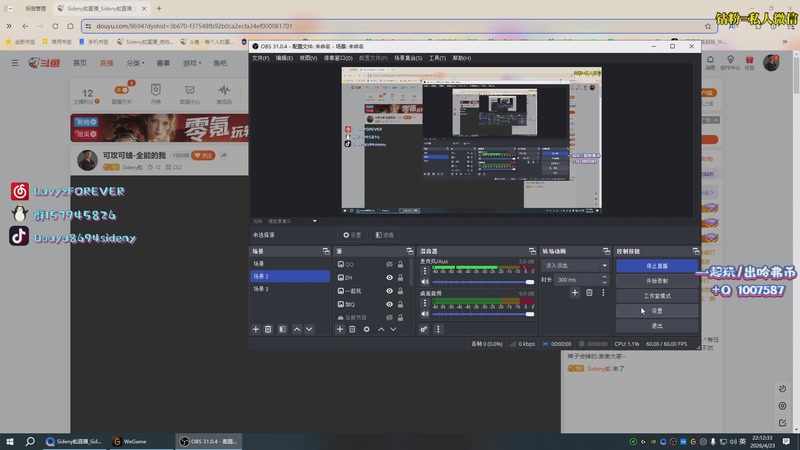Open OBS 工具(T) menu
This screenshot has width=800, height=450.
click(x=437, y=58)
